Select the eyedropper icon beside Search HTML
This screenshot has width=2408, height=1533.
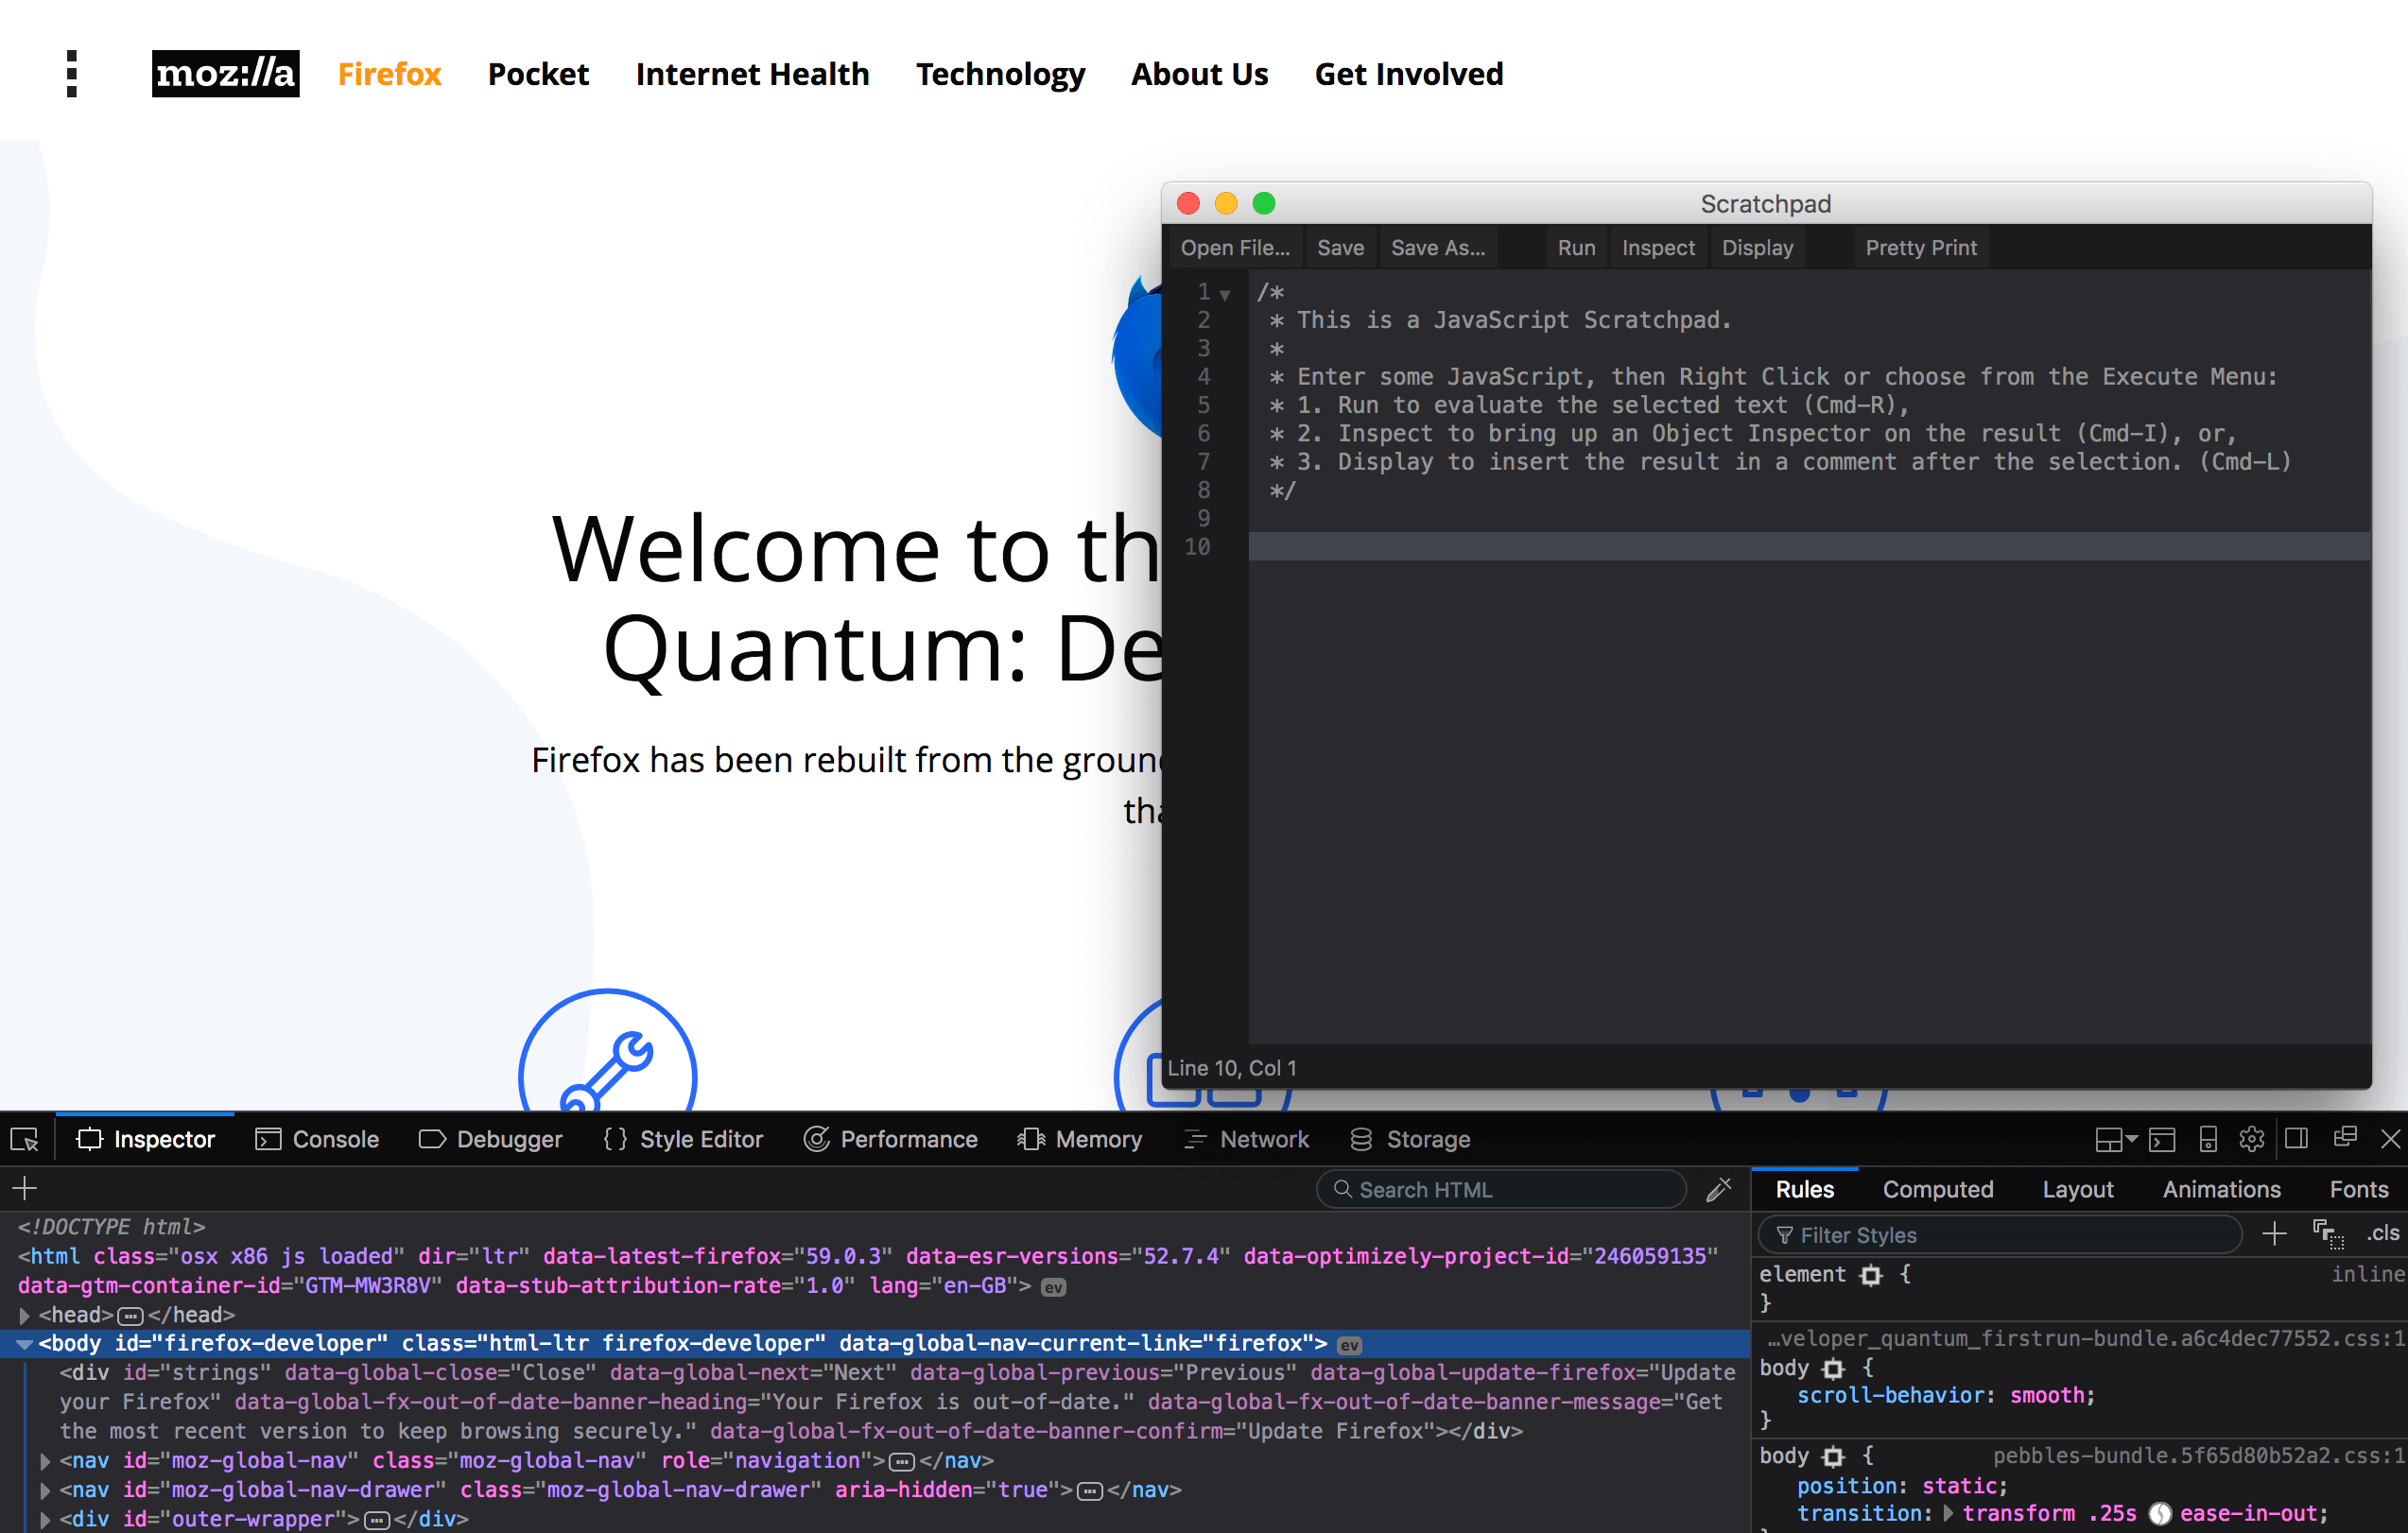pos(1720,1189)
